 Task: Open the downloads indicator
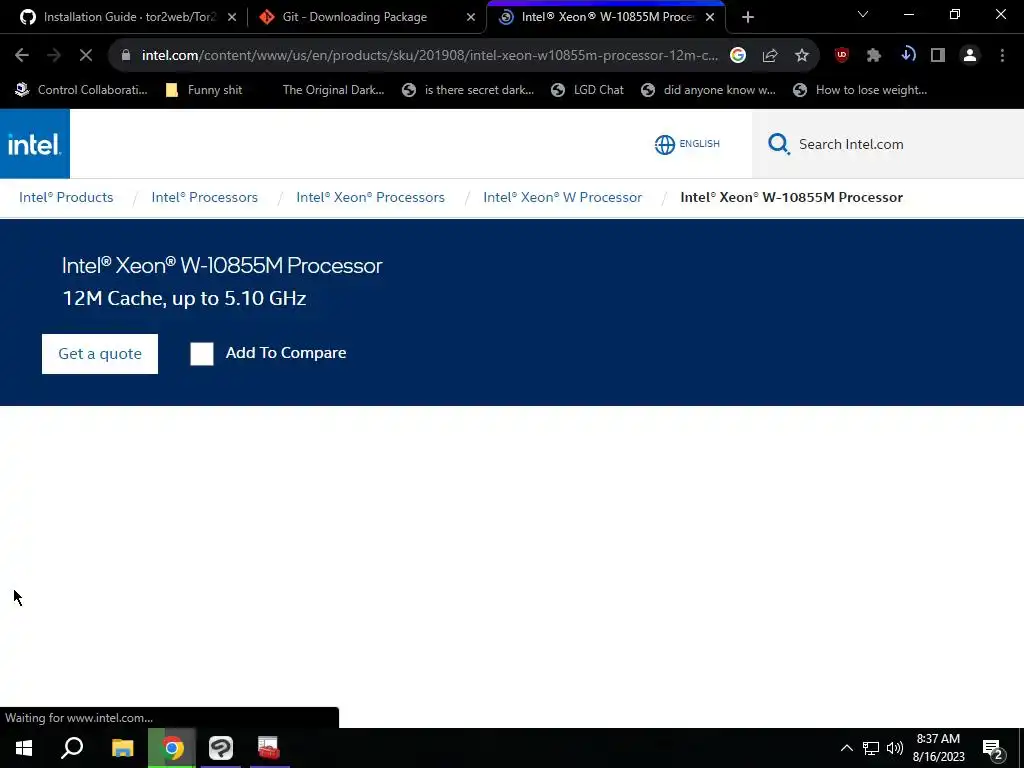(907, 56)
